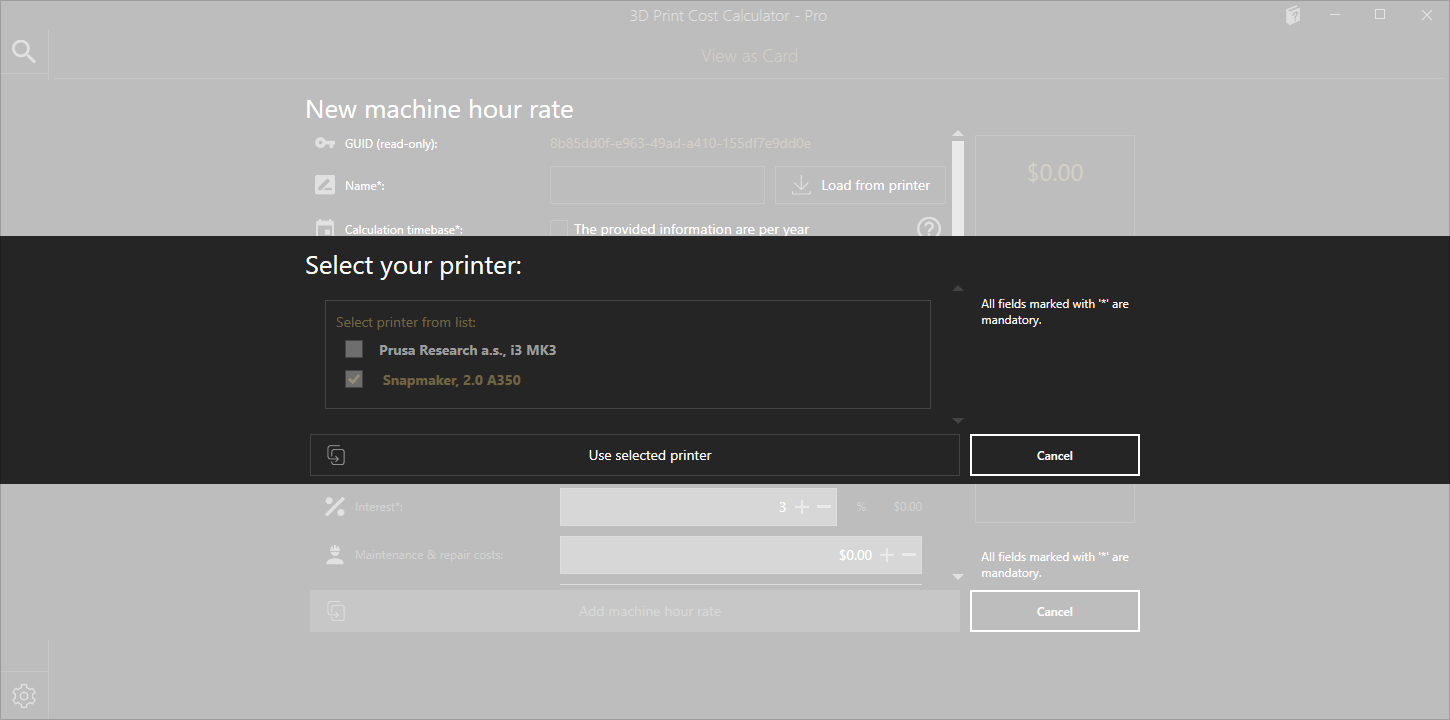Click the up arrow of the form scrollbar near GUID
Viewport: 1450px width, 720px height.
(x=958, y=133)
